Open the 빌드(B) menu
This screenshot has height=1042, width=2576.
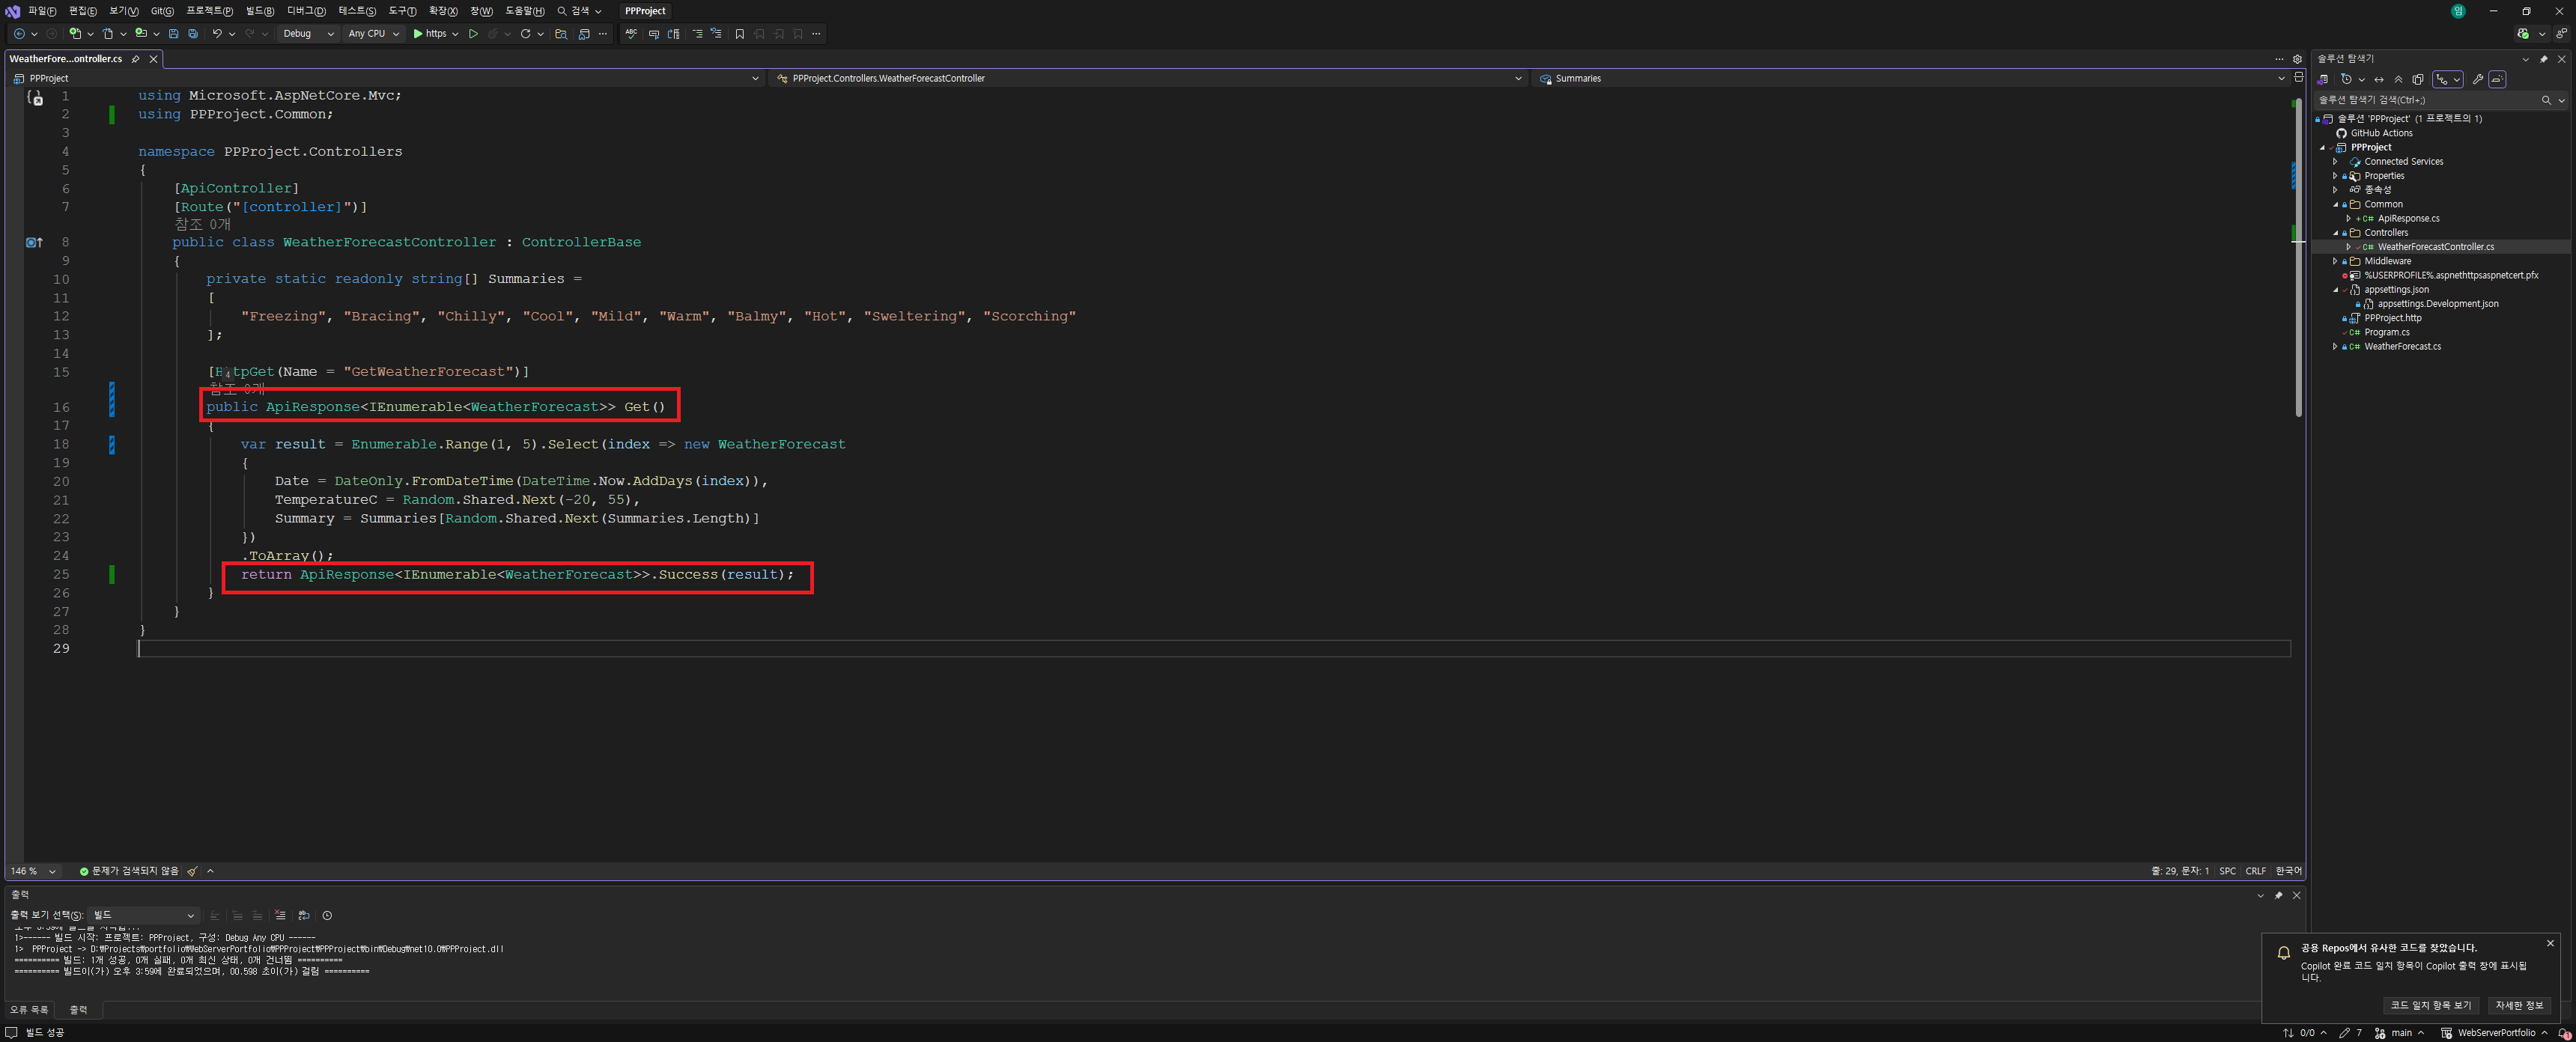pyautogui.click(x=260, y=11)
